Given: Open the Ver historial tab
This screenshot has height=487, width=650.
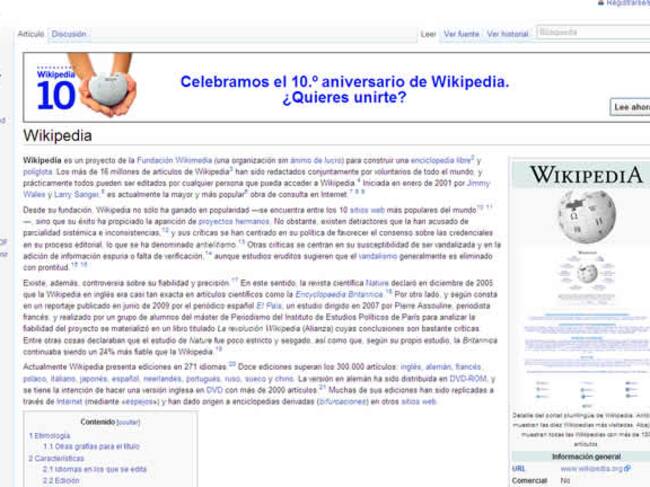Looking at the screenshot, I should [507, 34].
